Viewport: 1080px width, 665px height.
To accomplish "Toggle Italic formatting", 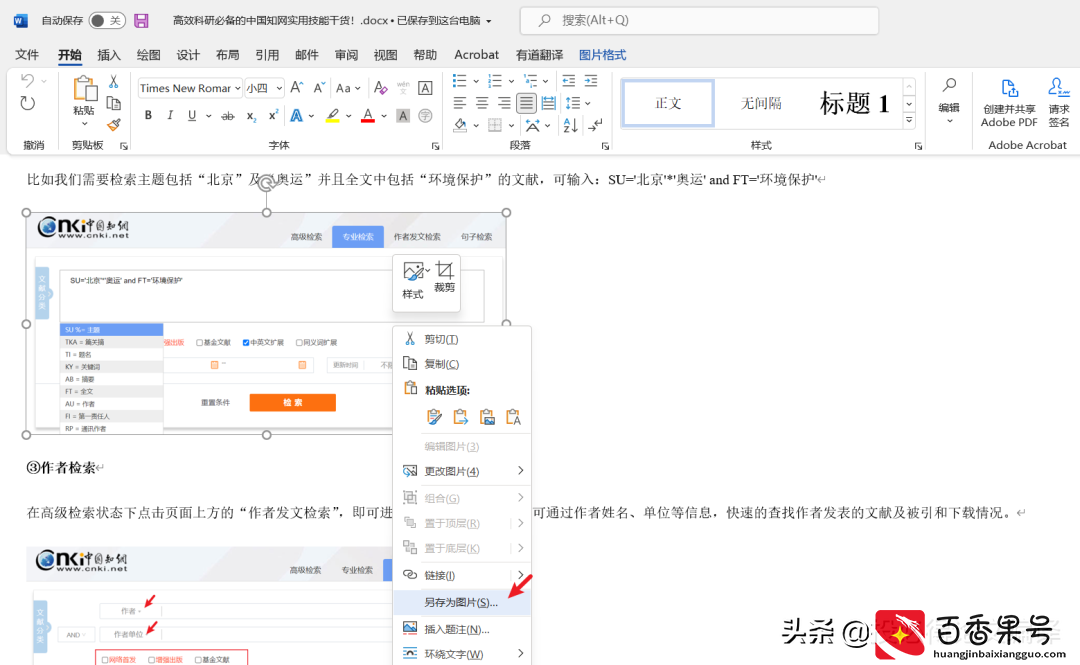I will click(169, 116).
